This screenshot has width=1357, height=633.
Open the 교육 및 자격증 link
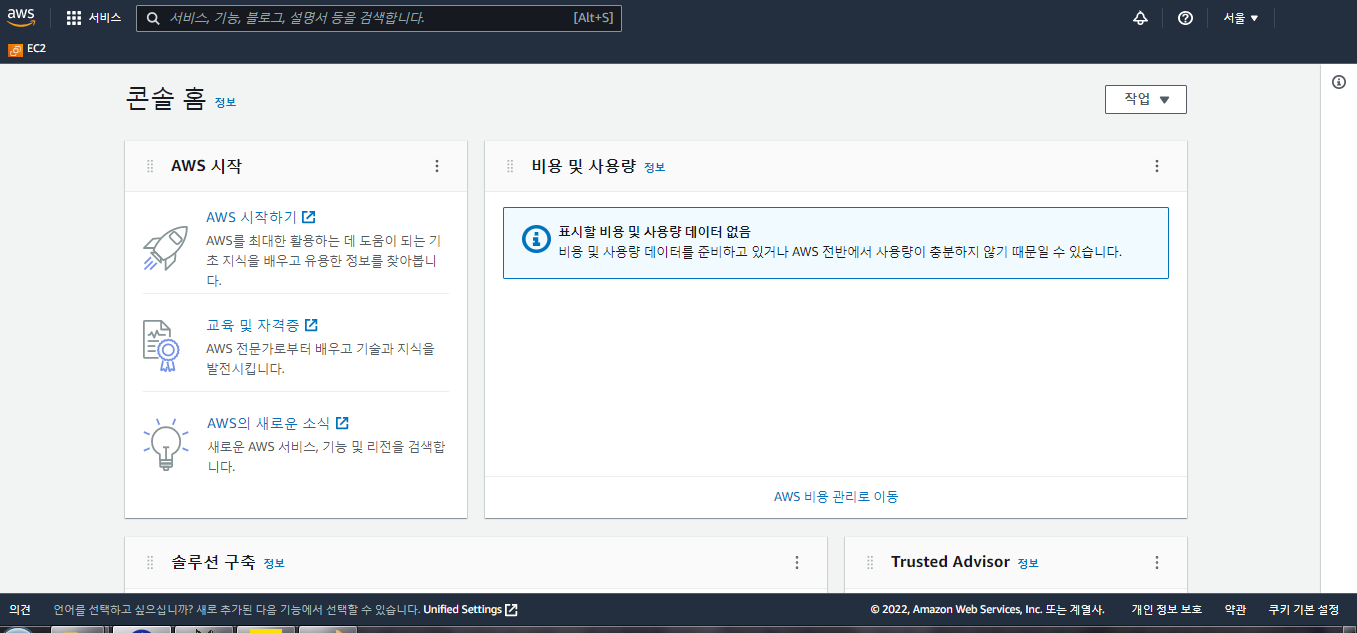point(262,325)
